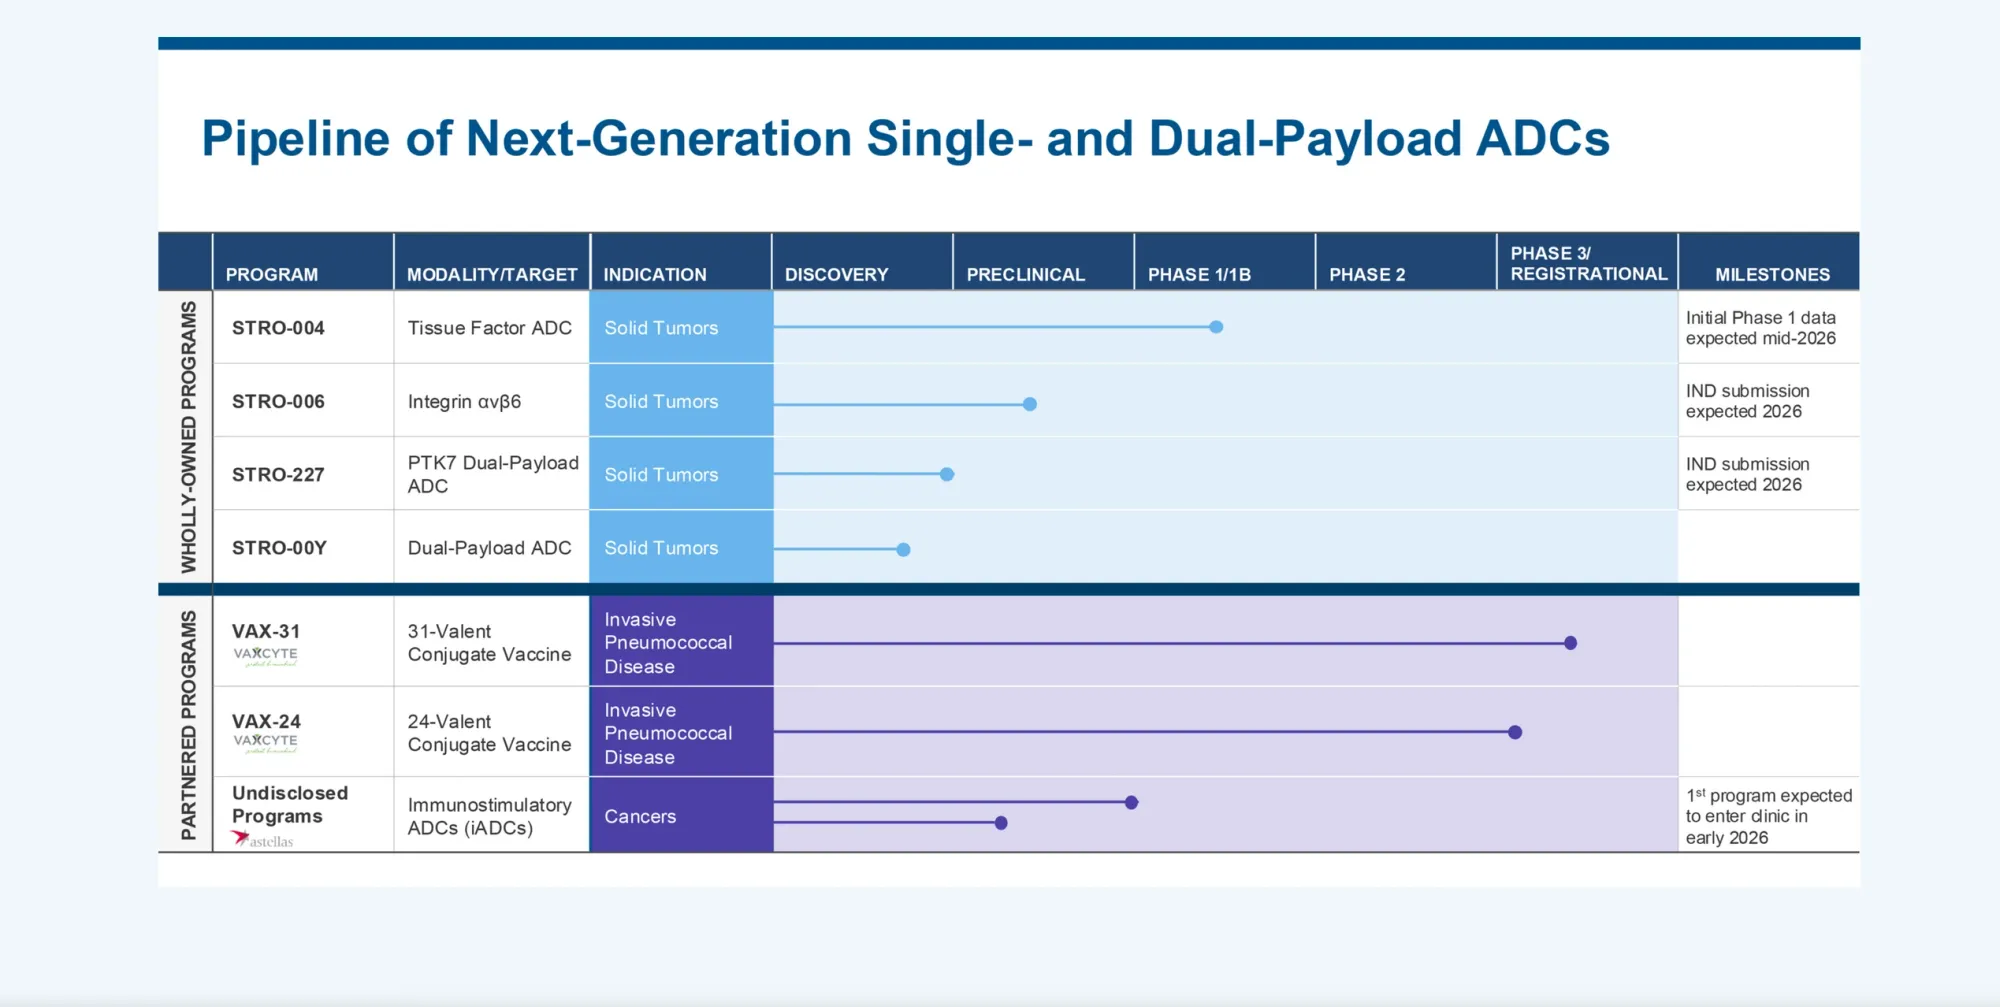Click the Astellas logo under Undisclosed Programs
Image resolution: width=2000 pixels, height=1007 pixels.
[263, 840]
